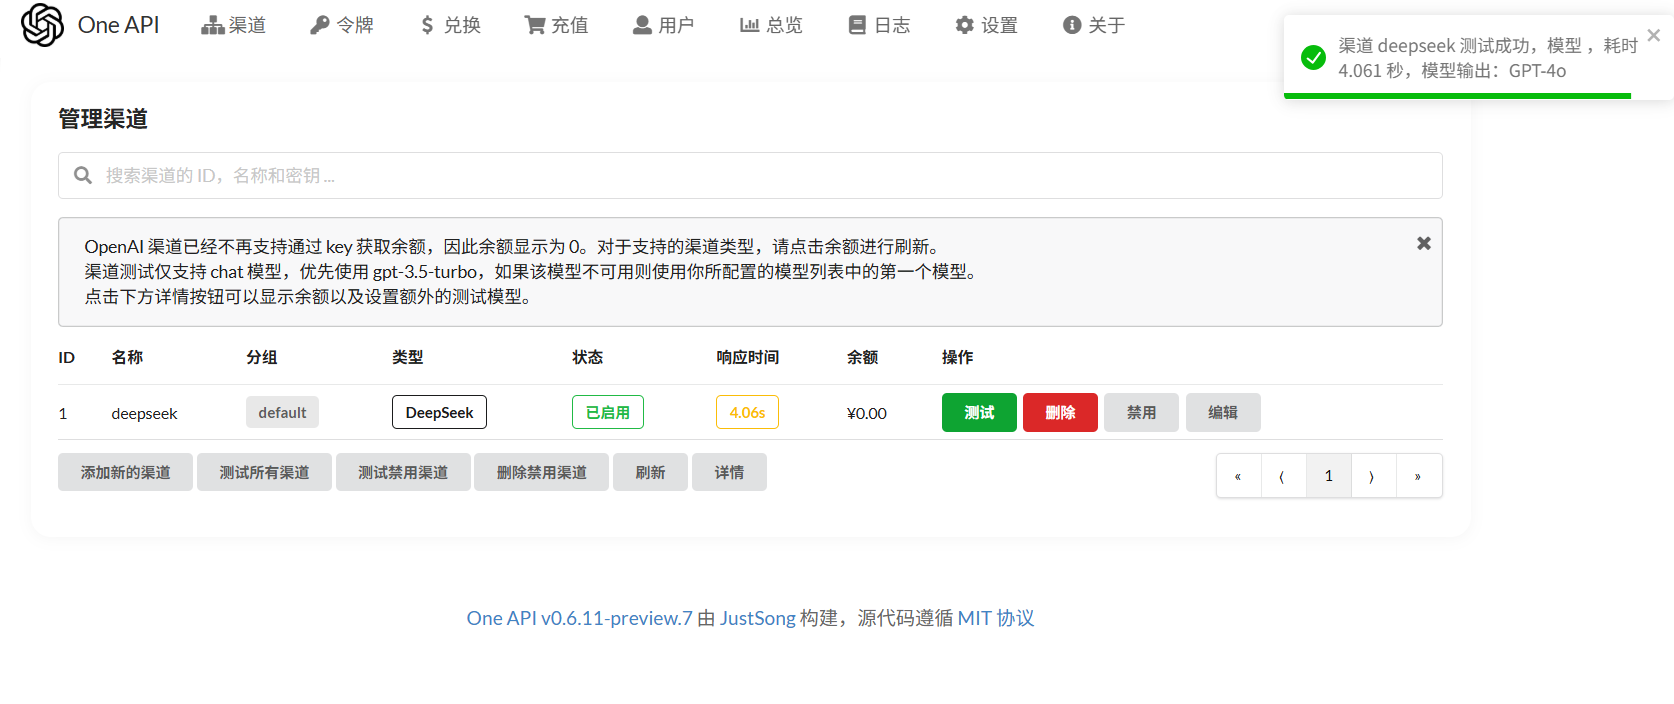Sort table by 状态 column header
Screen dimensions: 1674x704
[588, 357]
